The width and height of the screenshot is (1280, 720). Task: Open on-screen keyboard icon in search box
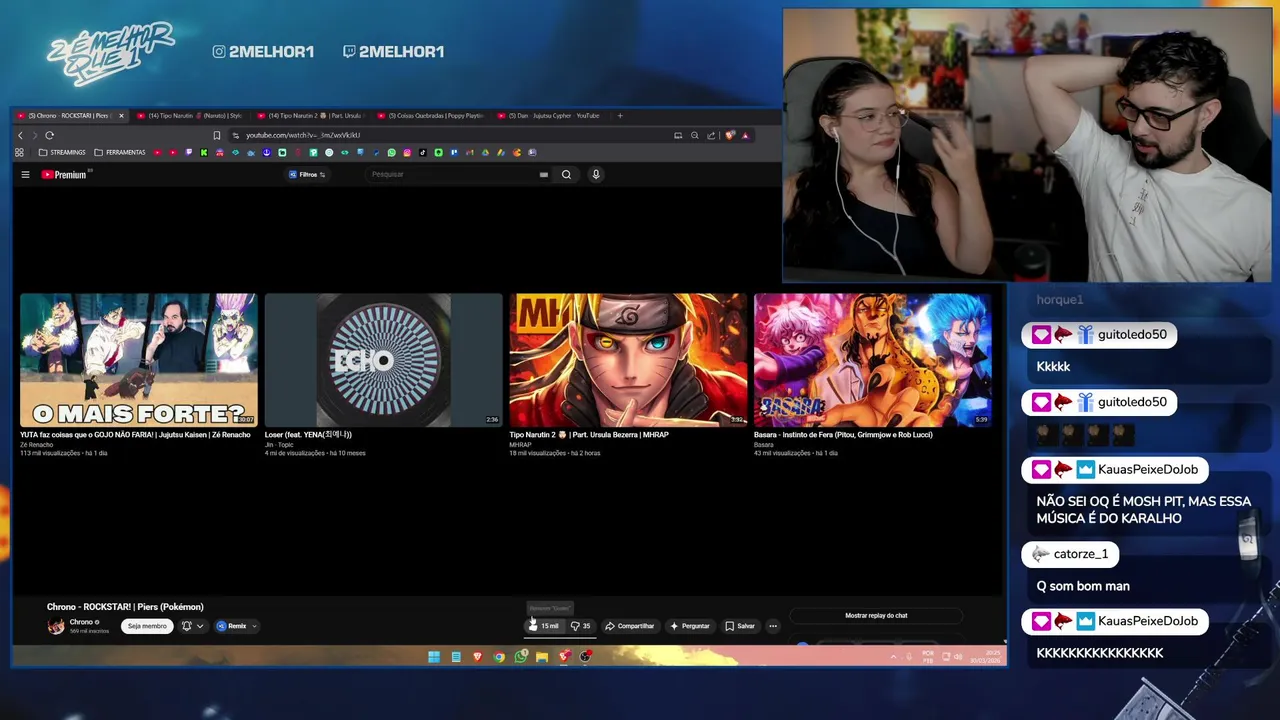coord(544,174)
